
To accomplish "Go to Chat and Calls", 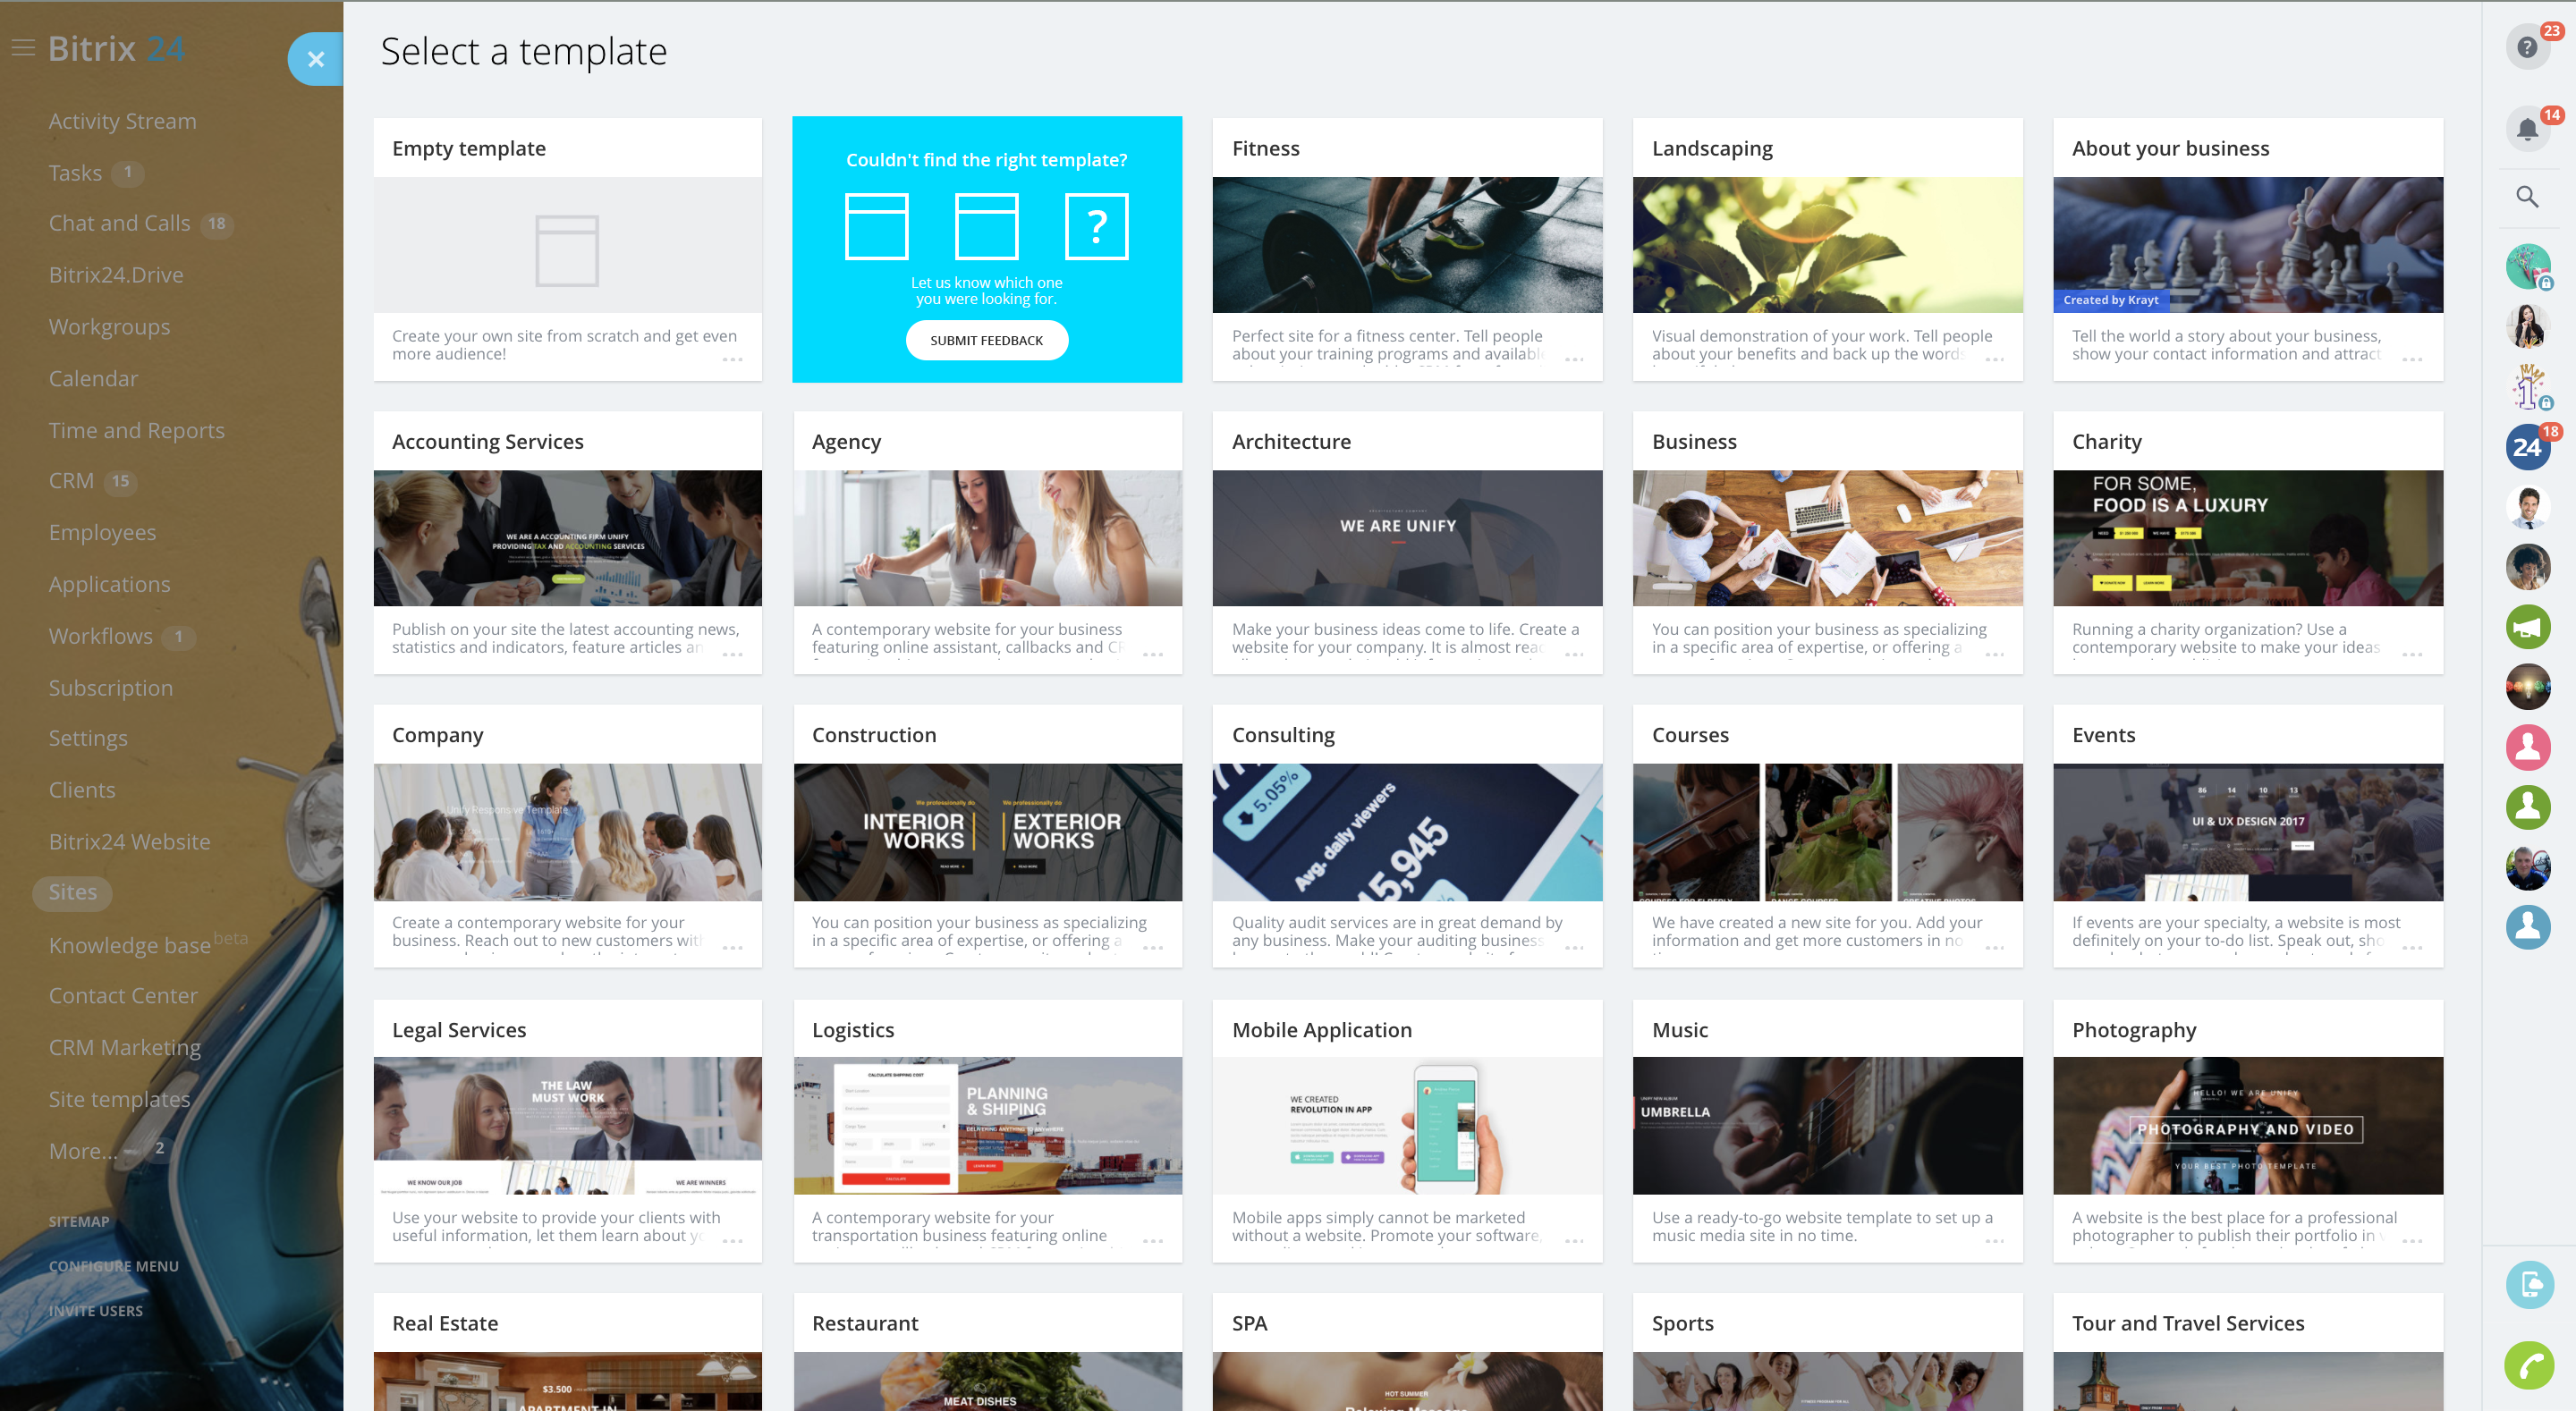I will click(119, 223).
